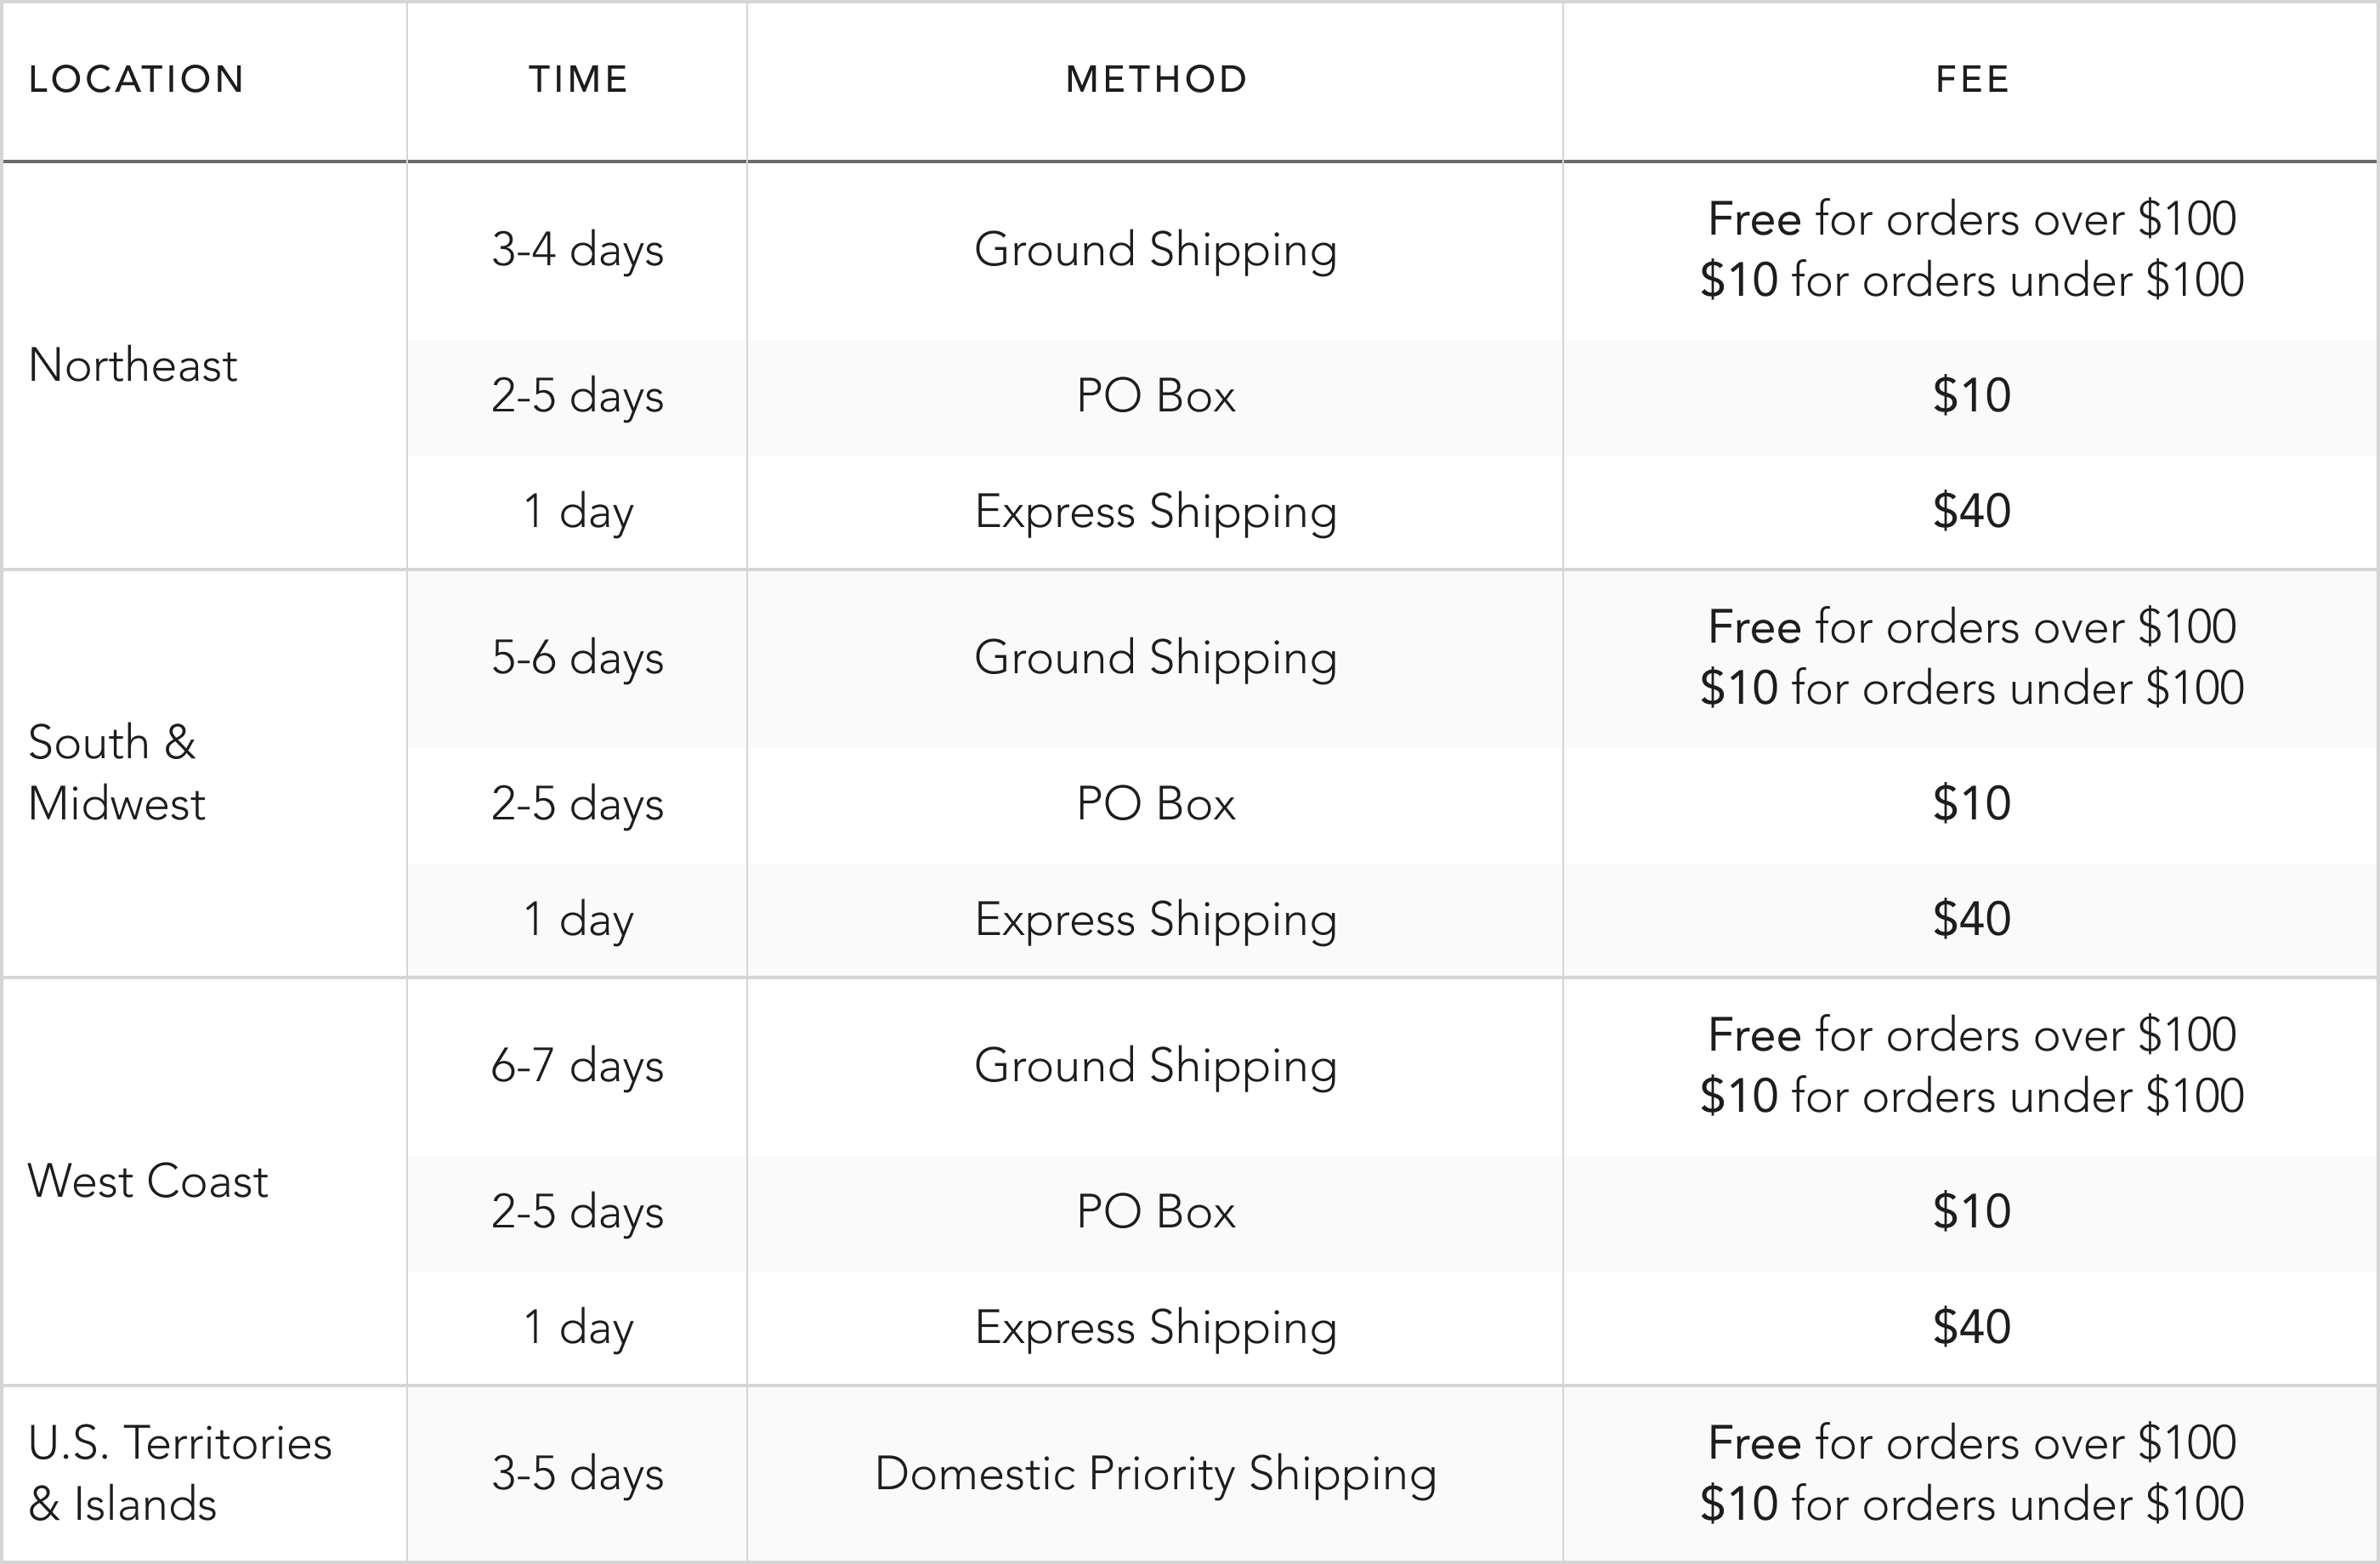Click PO Box in the West Coast rows

tap(1155, 1212)
